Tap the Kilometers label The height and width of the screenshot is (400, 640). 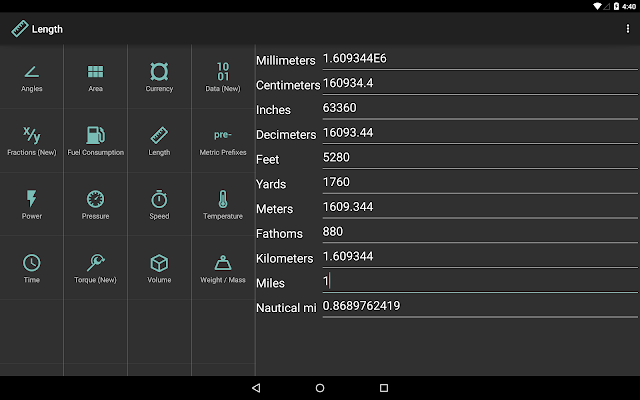click(284, 258)
